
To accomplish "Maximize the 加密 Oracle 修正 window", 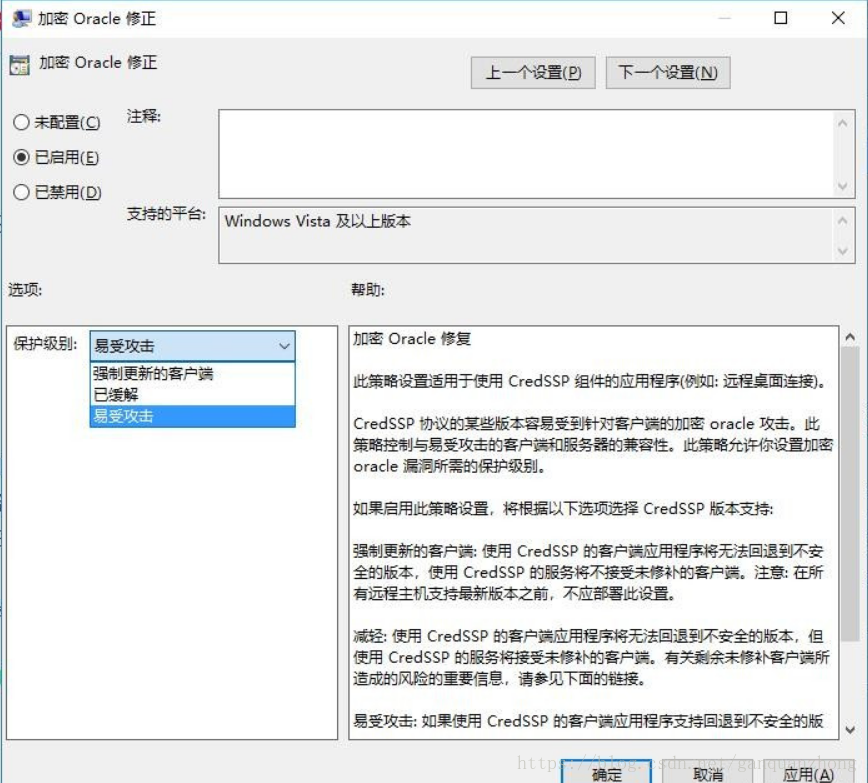I will tap(781, 18).
